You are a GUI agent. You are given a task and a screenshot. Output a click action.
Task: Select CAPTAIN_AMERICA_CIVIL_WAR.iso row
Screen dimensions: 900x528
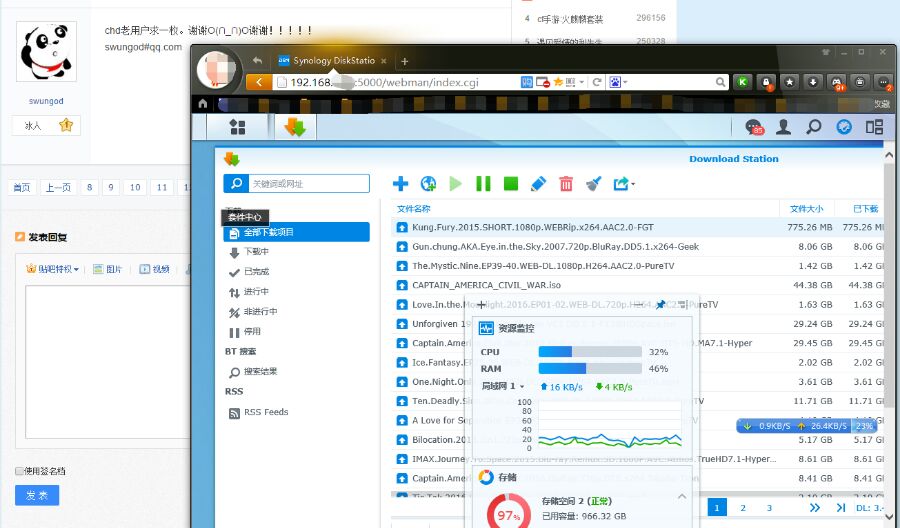(x=637, y=285)
